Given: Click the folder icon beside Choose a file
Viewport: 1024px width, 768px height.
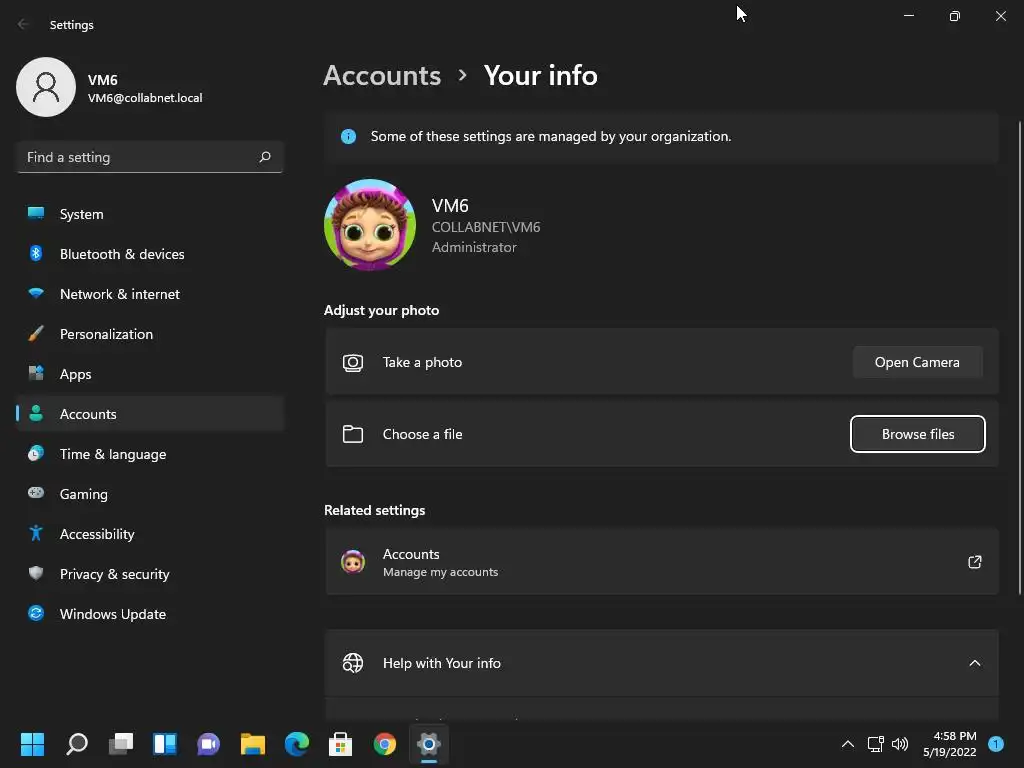Looking at the screenshot, I should point(353,434).
